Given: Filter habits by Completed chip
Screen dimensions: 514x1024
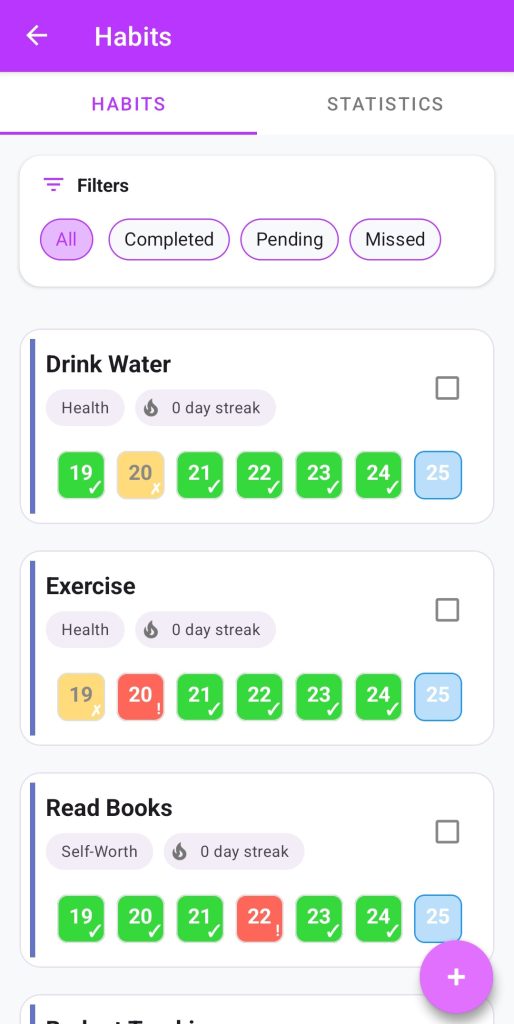Looking at the screenshot, I should point(169,240).
